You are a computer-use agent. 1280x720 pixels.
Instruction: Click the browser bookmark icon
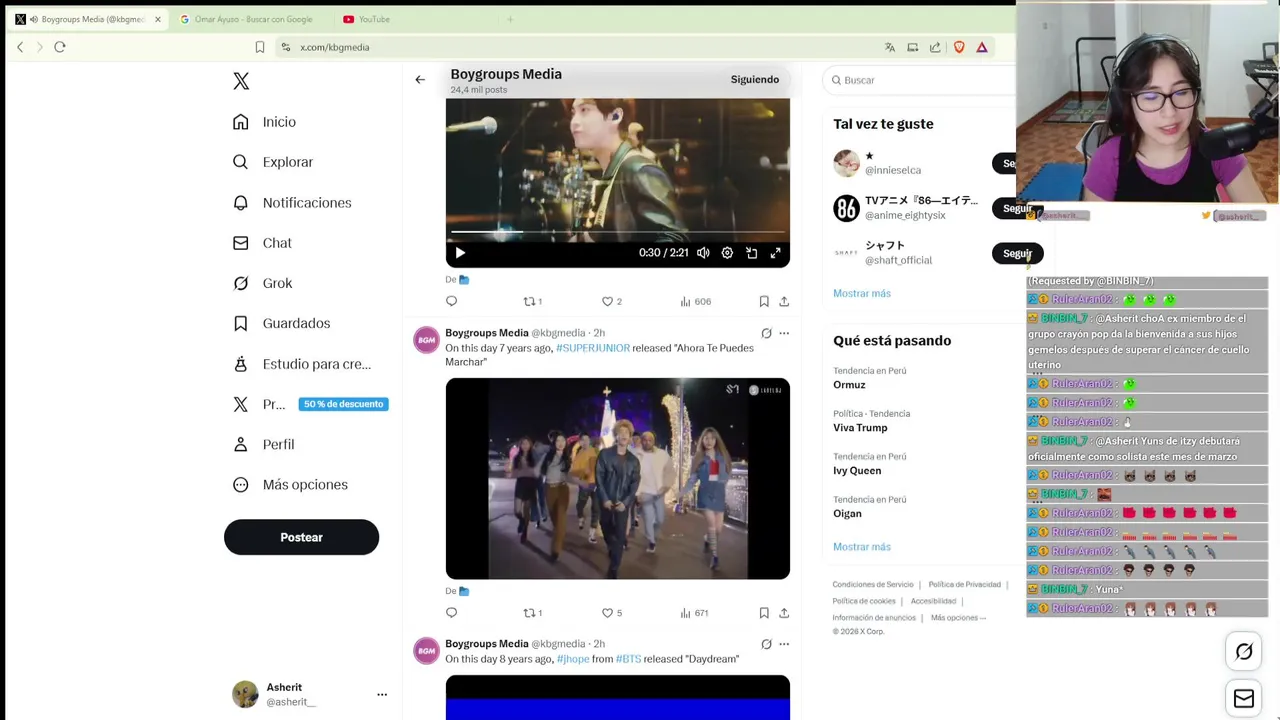pyautogui.click(x=260, y=47)
